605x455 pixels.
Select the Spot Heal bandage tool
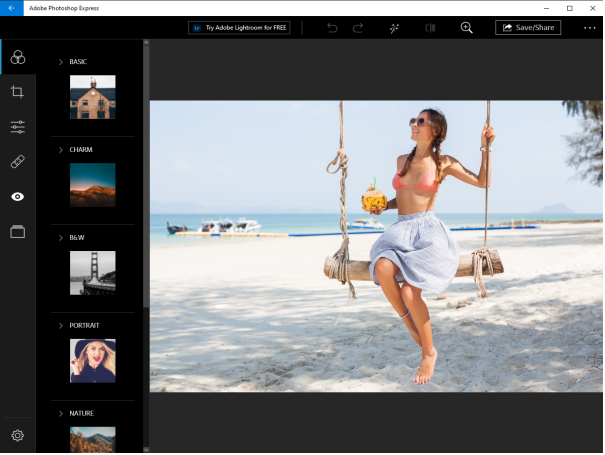click(17, 161)
